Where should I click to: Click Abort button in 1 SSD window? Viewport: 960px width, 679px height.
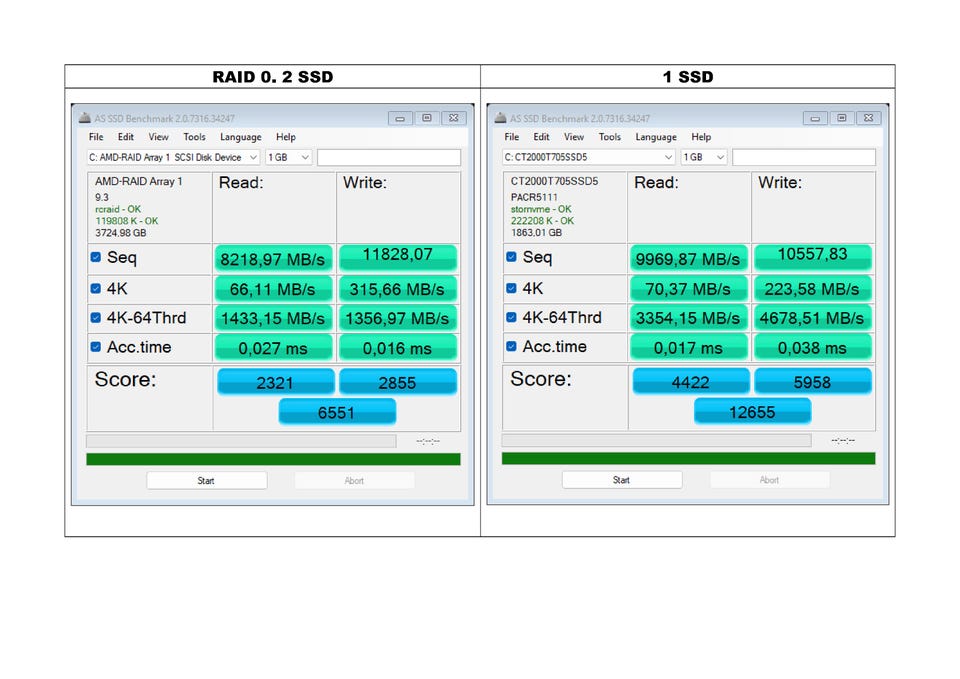(770, 480)
